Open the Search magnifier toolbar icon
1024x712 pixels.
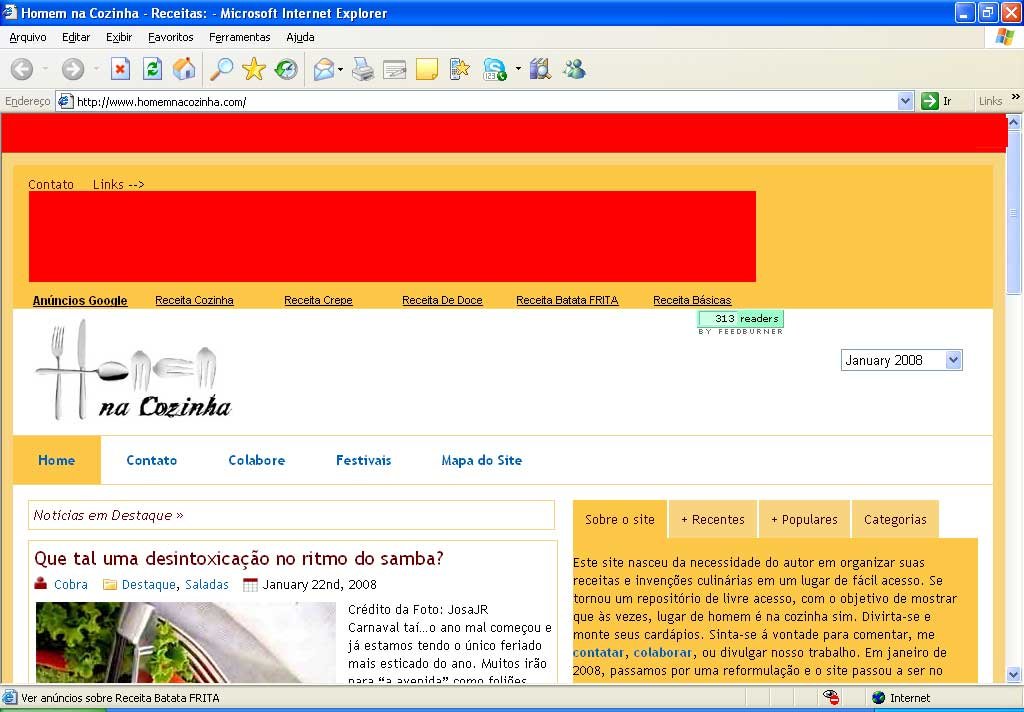tap(221, 69)
